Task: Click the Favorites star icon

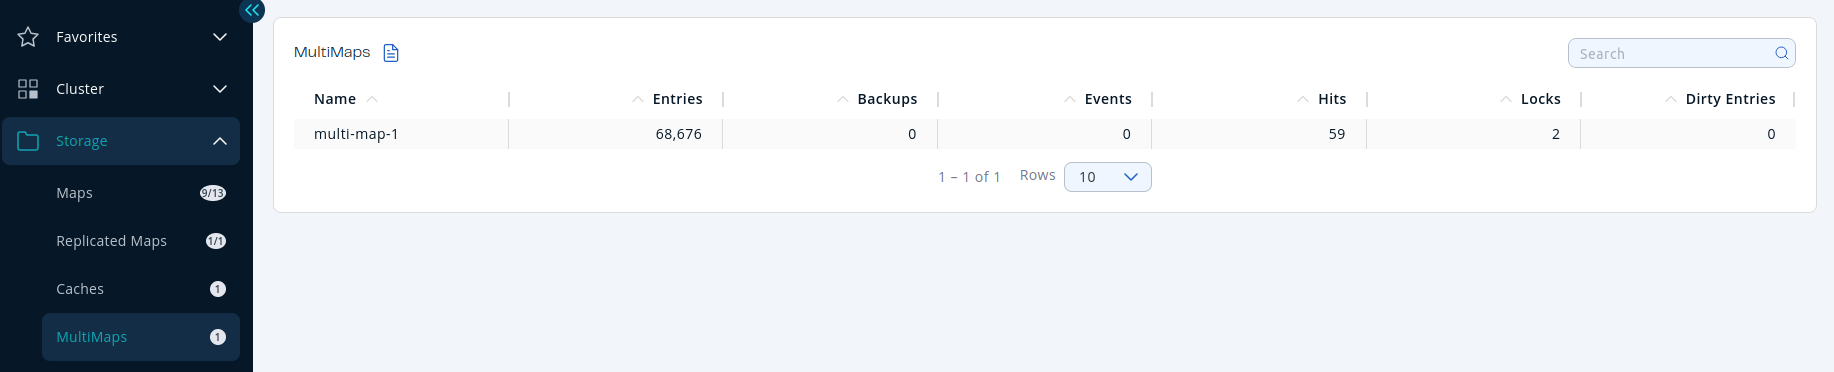Action: click(x=28, y=37)
